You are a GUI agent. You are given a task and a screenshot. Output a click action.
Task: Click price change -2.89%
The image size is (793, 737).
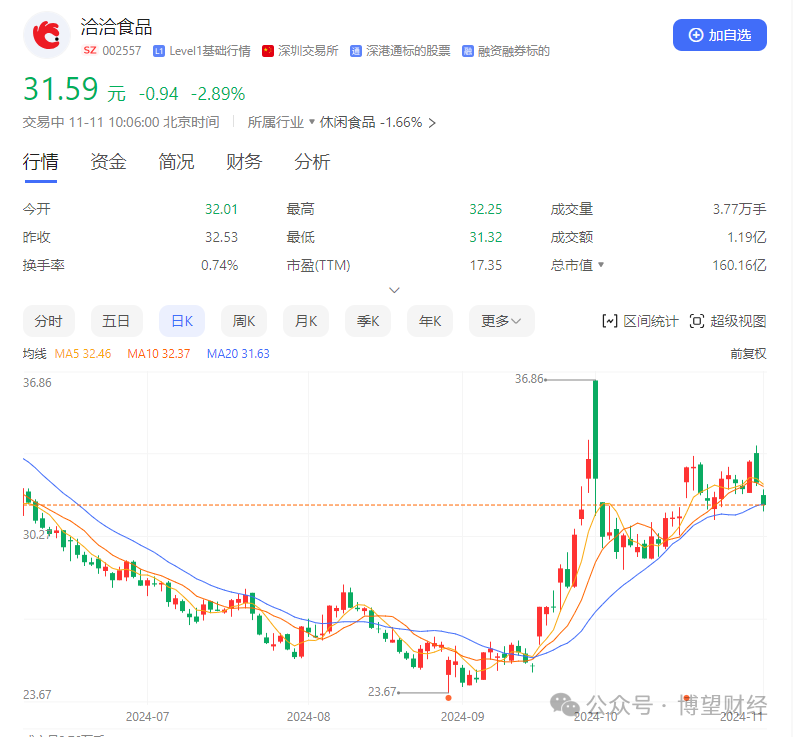[218, 94]
